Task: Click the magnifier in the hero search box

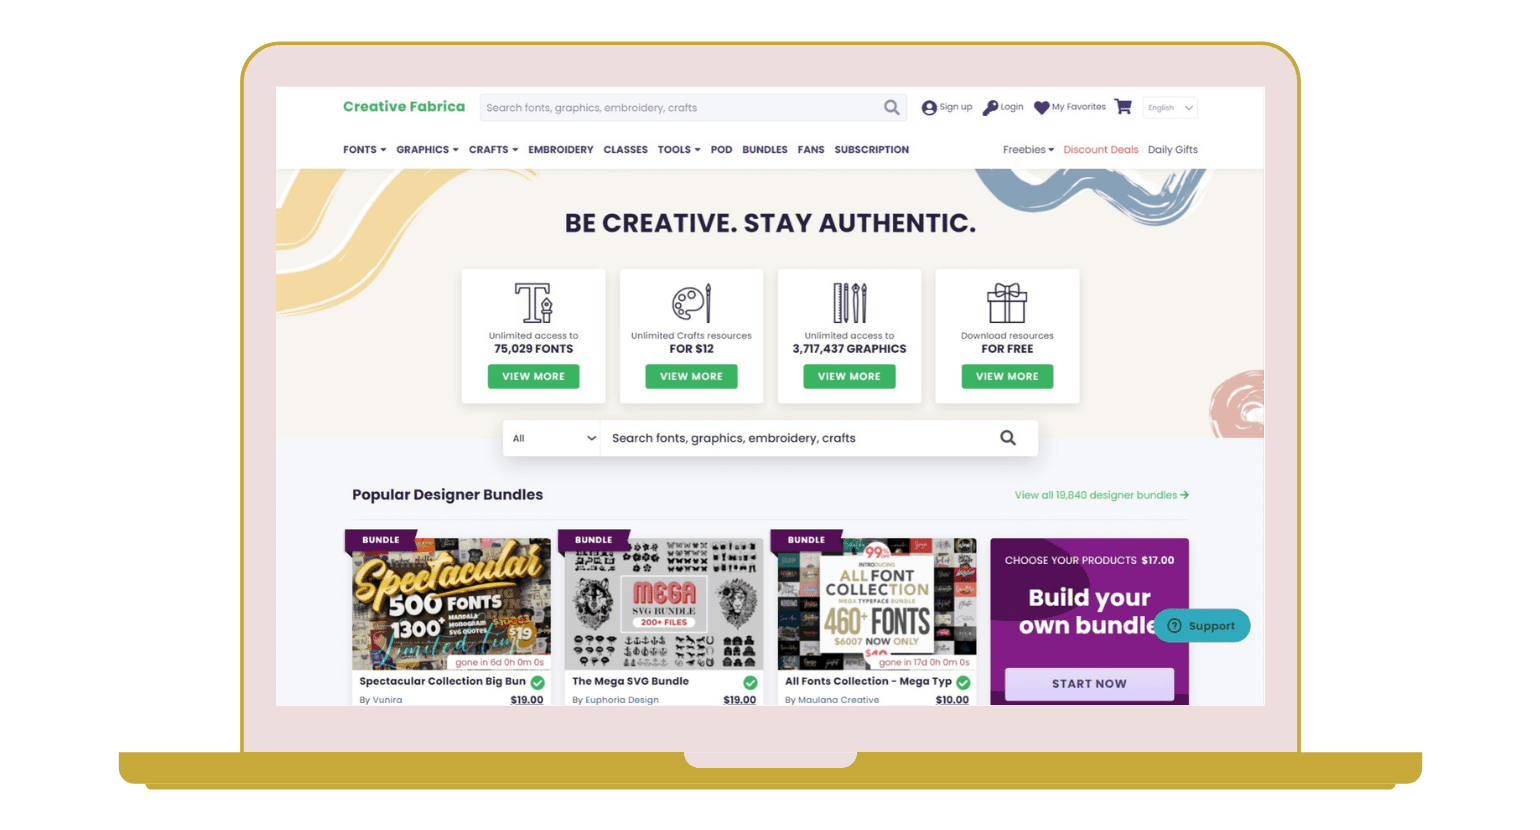Action: [x=1008, y=438]
